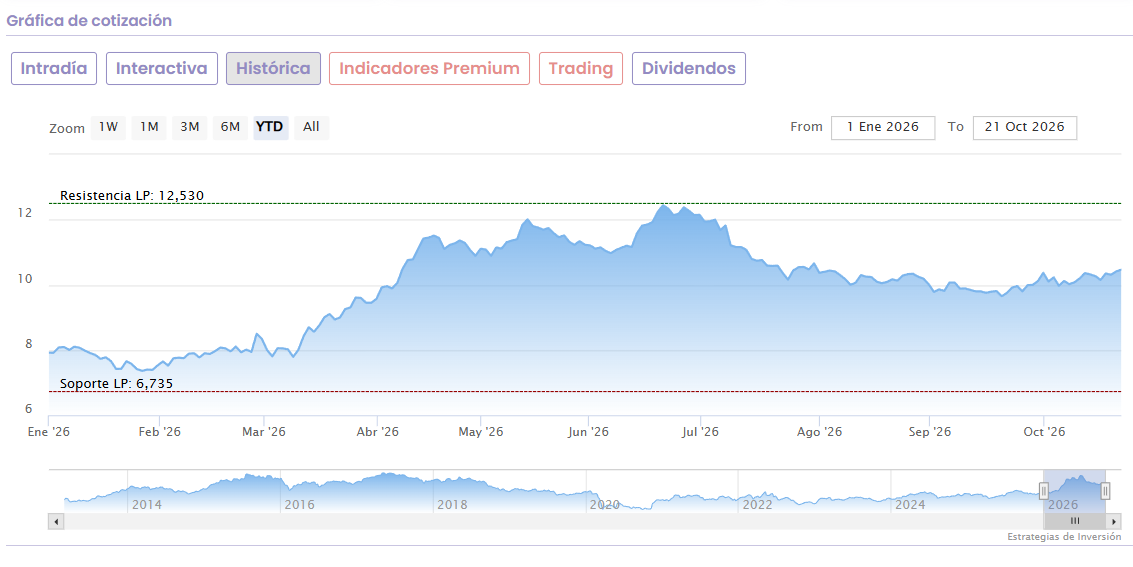Screen dimensions: 1133x567
Task: Click 2014 in the navigator timeline
Action: 147,504
